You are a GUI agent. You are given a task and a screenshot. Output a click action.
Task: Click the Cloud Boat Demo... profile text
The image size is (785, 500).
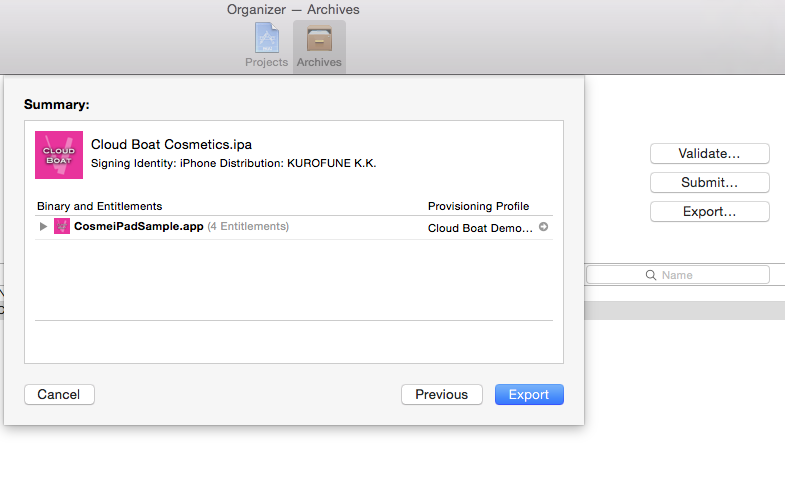[x=480, y=228]
